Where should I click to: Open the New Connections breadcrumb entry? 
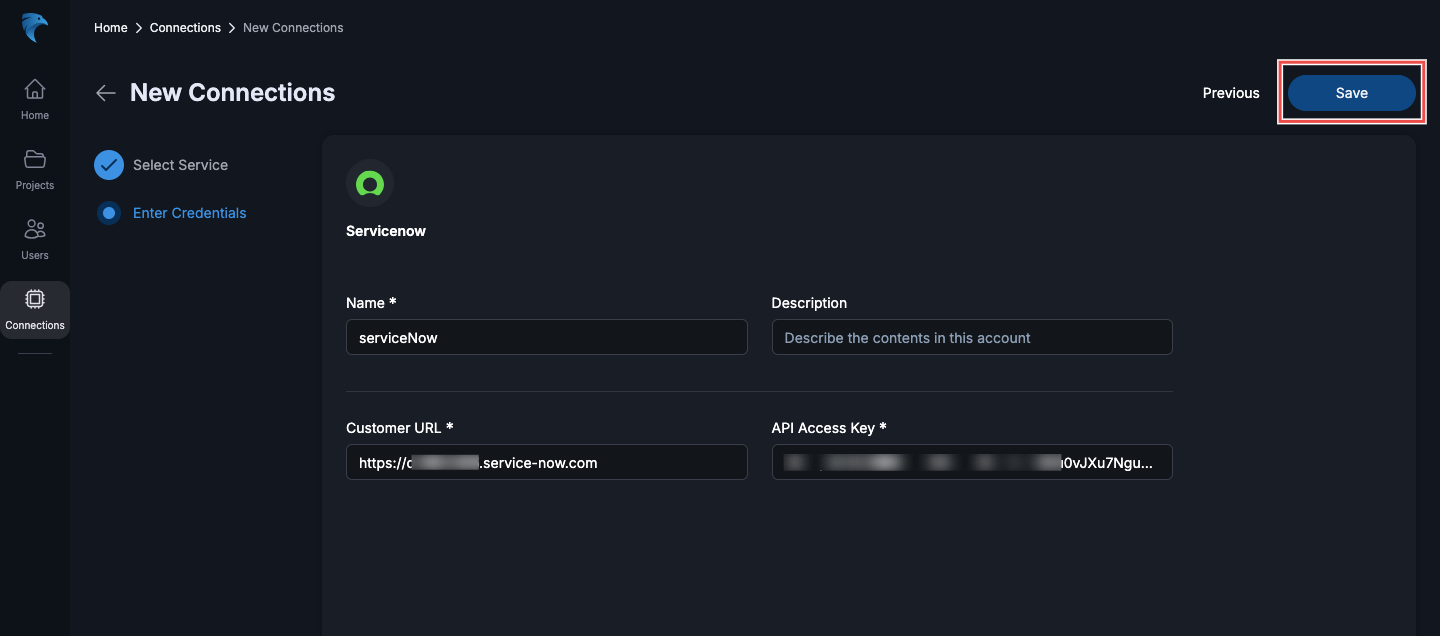coord(292,27)
